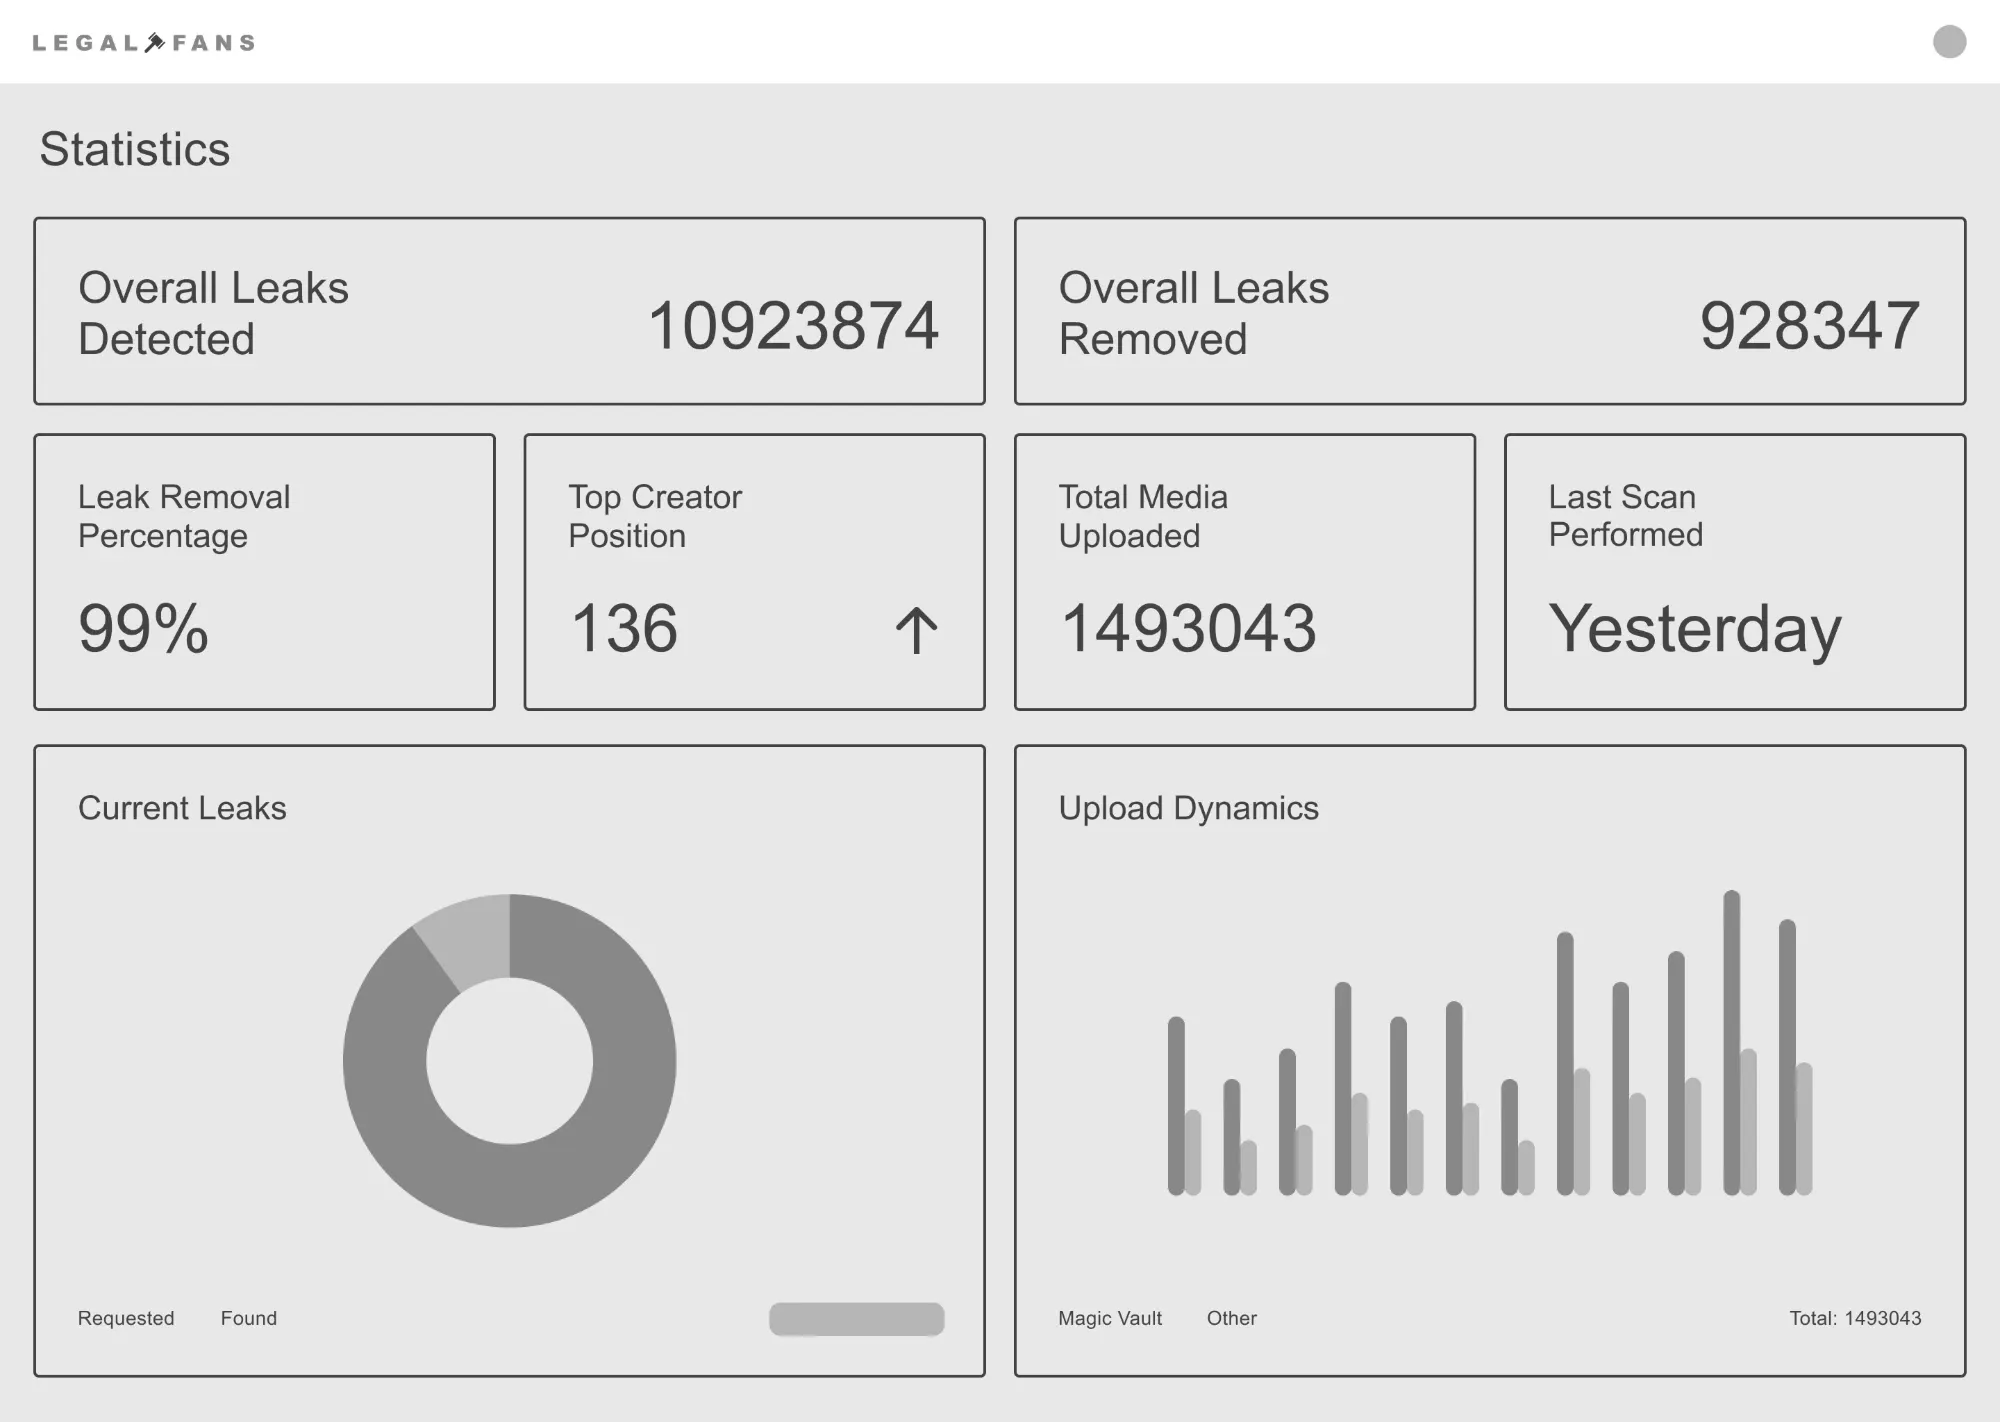
Task: Click the 1493043 media uploaded value
Action: point(1188,629)
